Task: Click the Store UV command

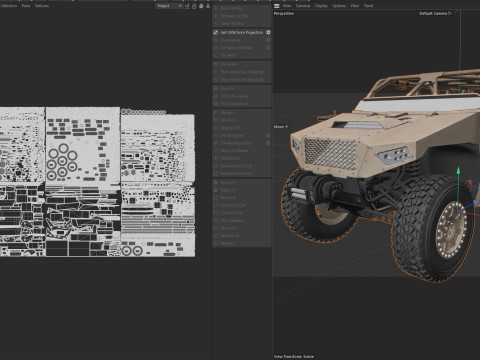Action: 242,228
